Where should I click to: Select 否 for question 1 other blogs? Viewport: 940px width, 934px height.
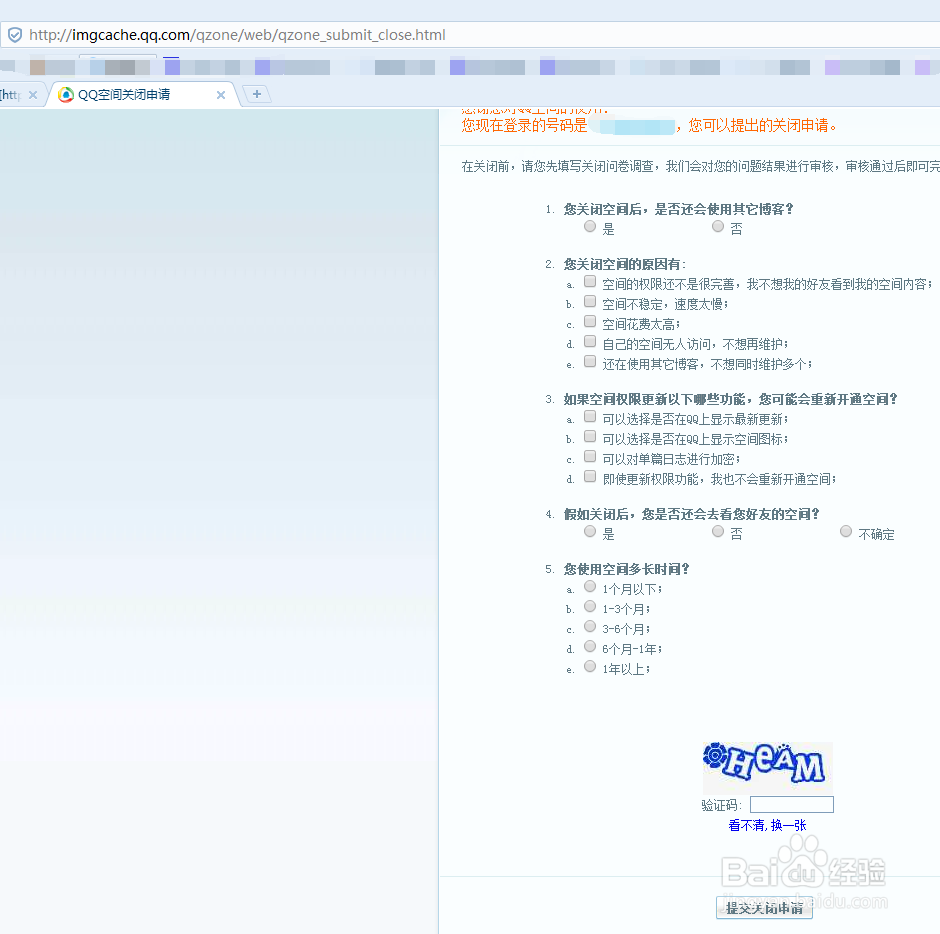pos(718,226)
